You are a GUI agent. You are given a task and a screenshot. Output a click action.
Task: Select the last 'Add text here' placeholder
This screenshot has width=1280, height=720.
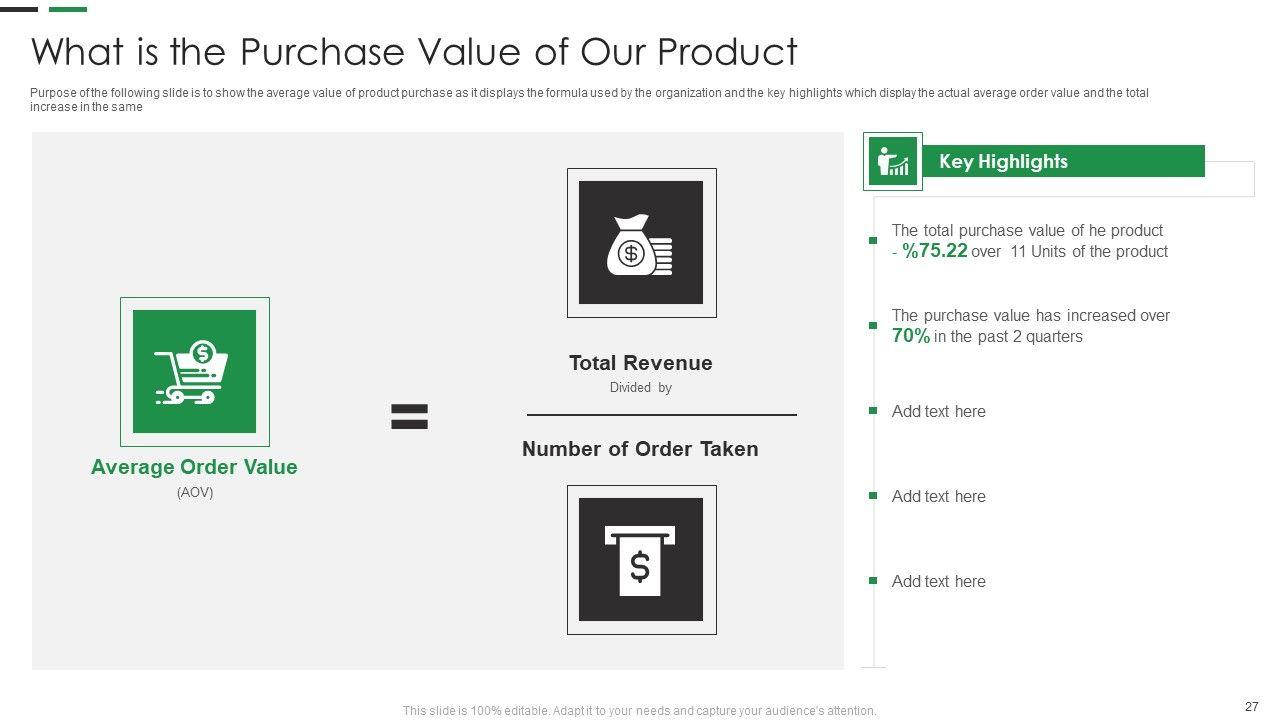point(938,581)
